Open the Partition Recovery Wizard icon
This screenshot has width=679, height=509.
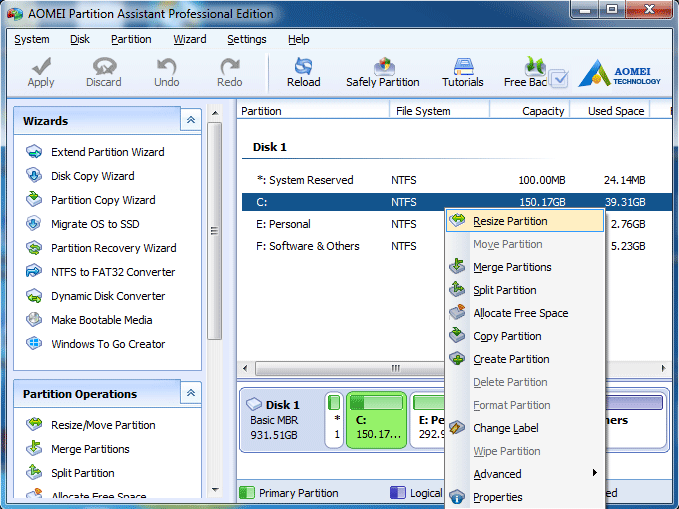[34, 248]
